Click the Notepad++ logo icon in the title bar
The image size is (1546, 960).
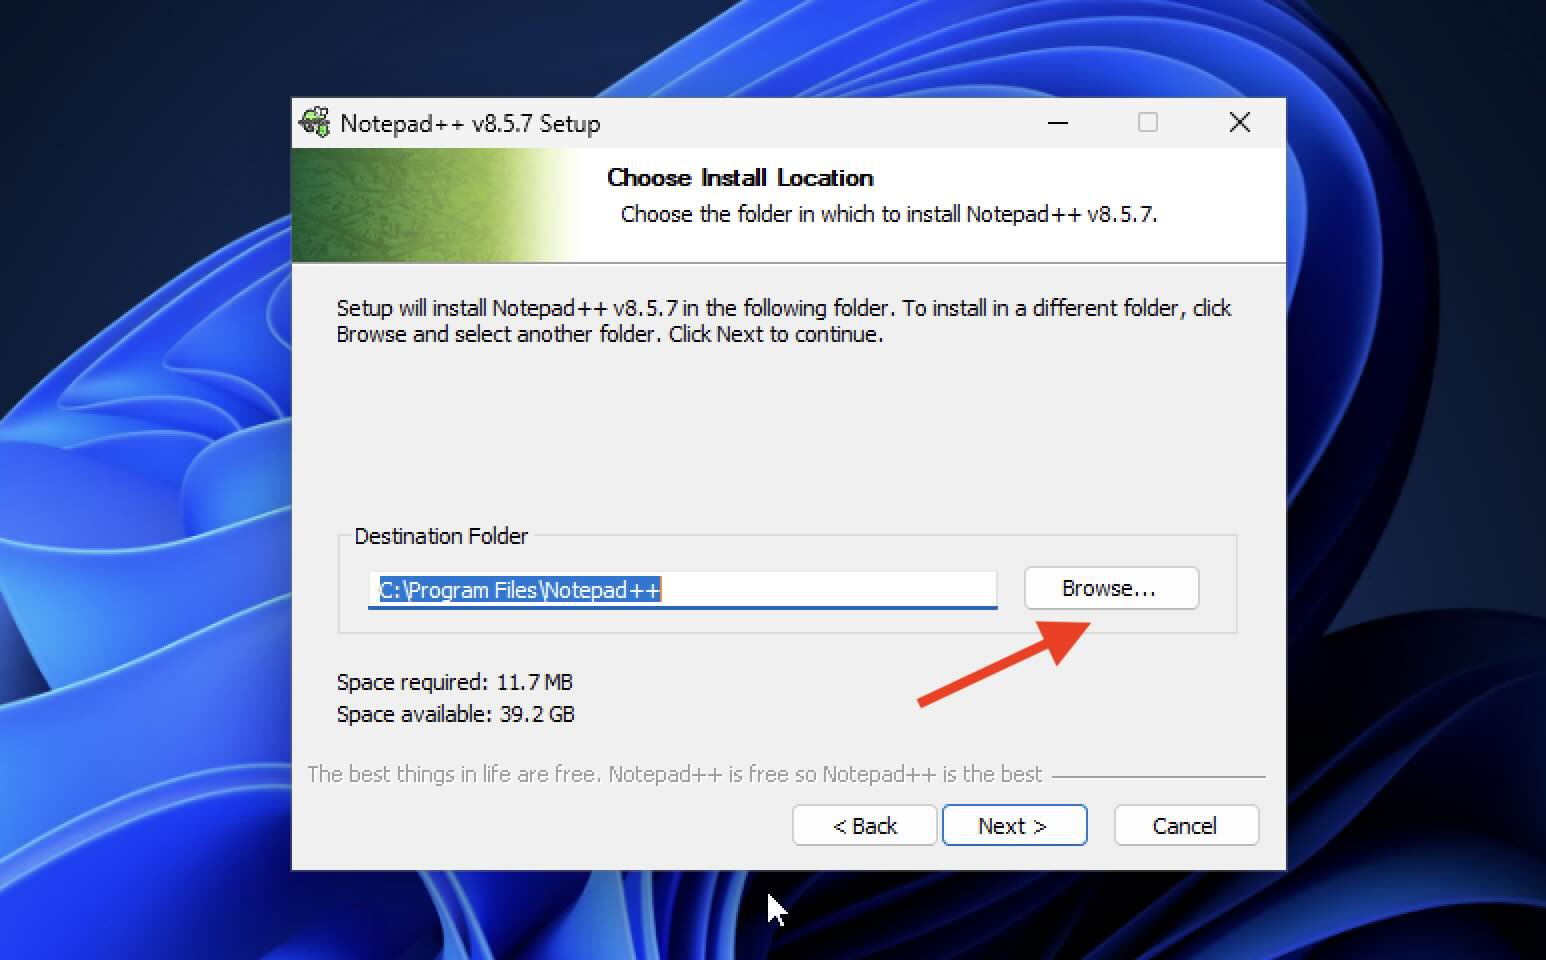pyautogui.click(x=315, y=122)
